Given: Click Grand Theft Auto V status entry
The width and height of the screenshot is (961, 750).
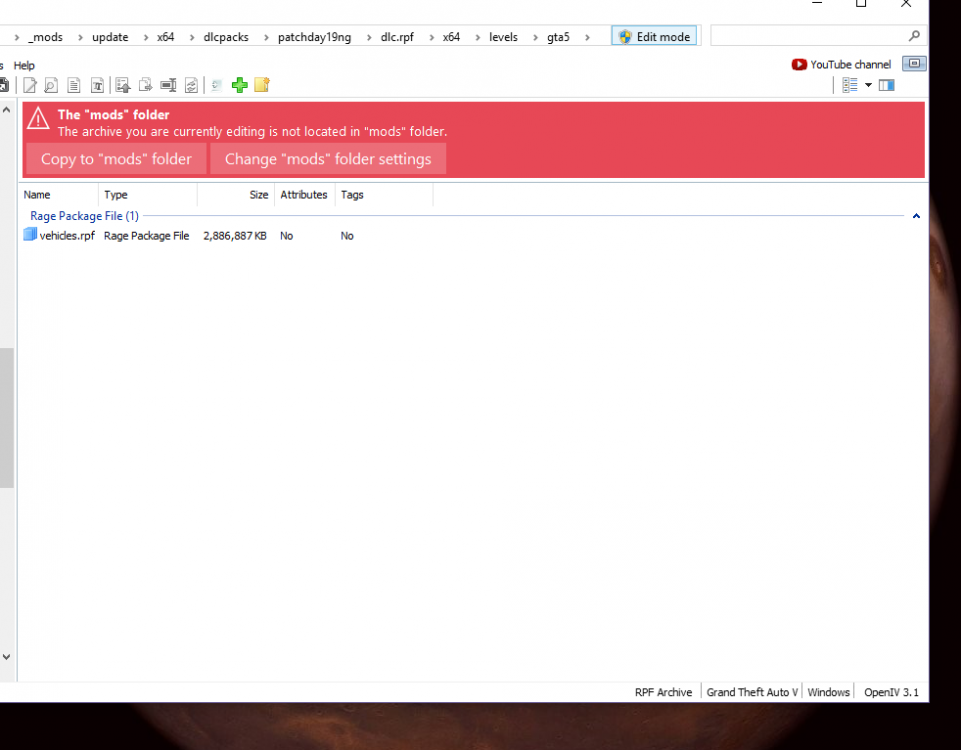Looking at the screenshot, I should pyautogui.click(x=752, y=692).
